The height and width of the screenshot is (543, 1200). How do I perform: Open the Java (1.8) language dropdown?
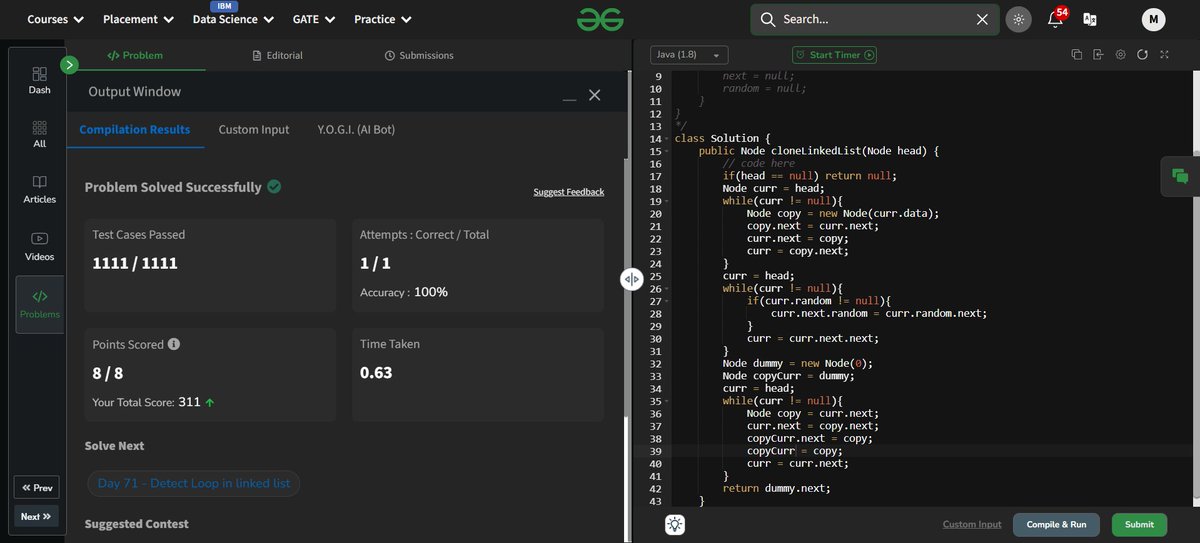tap(689, 55)
